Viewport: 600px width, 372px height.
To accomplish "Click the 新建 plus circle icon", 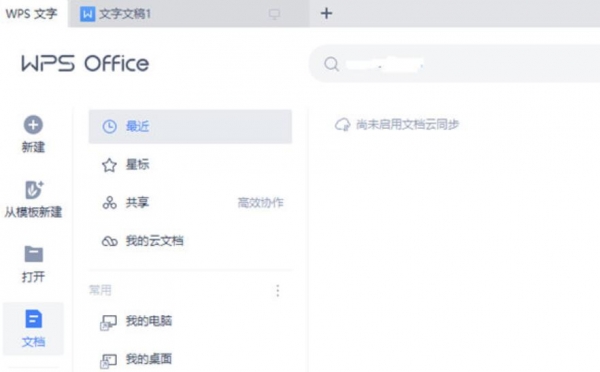I will pyautogui.click(x=33, y=124).
